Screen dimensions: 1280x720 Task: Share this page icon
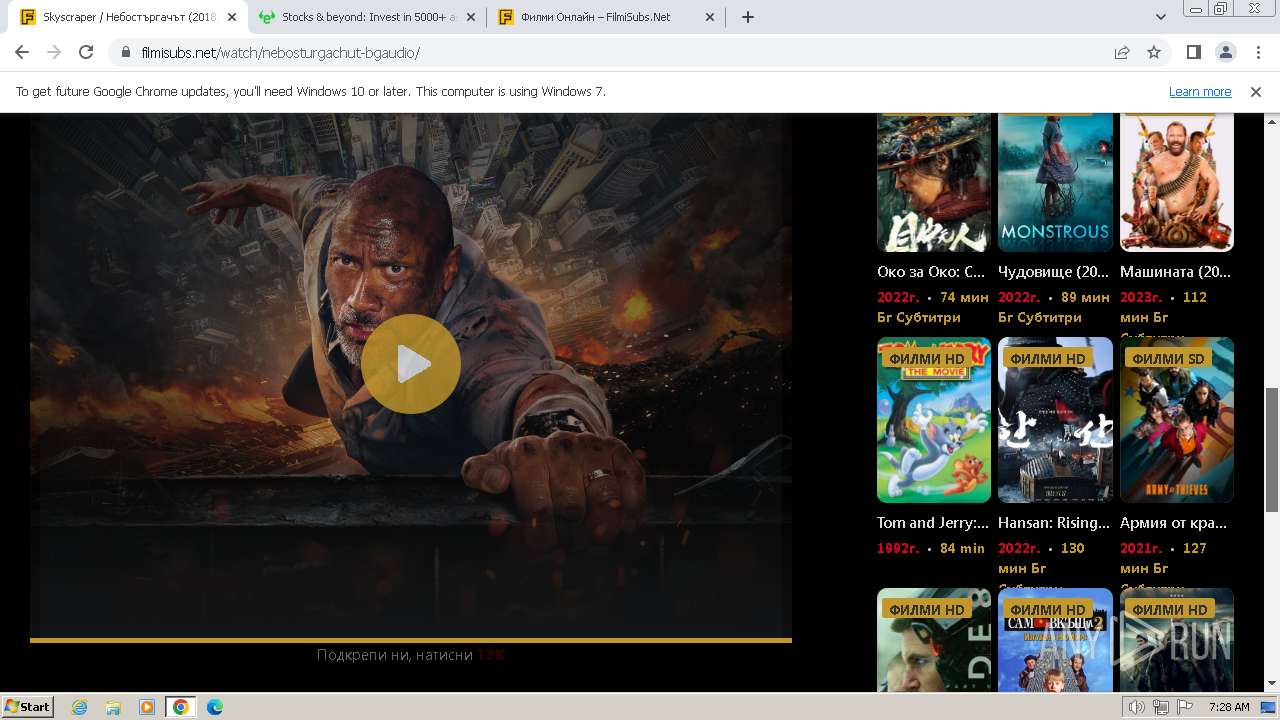point(1122,52)
